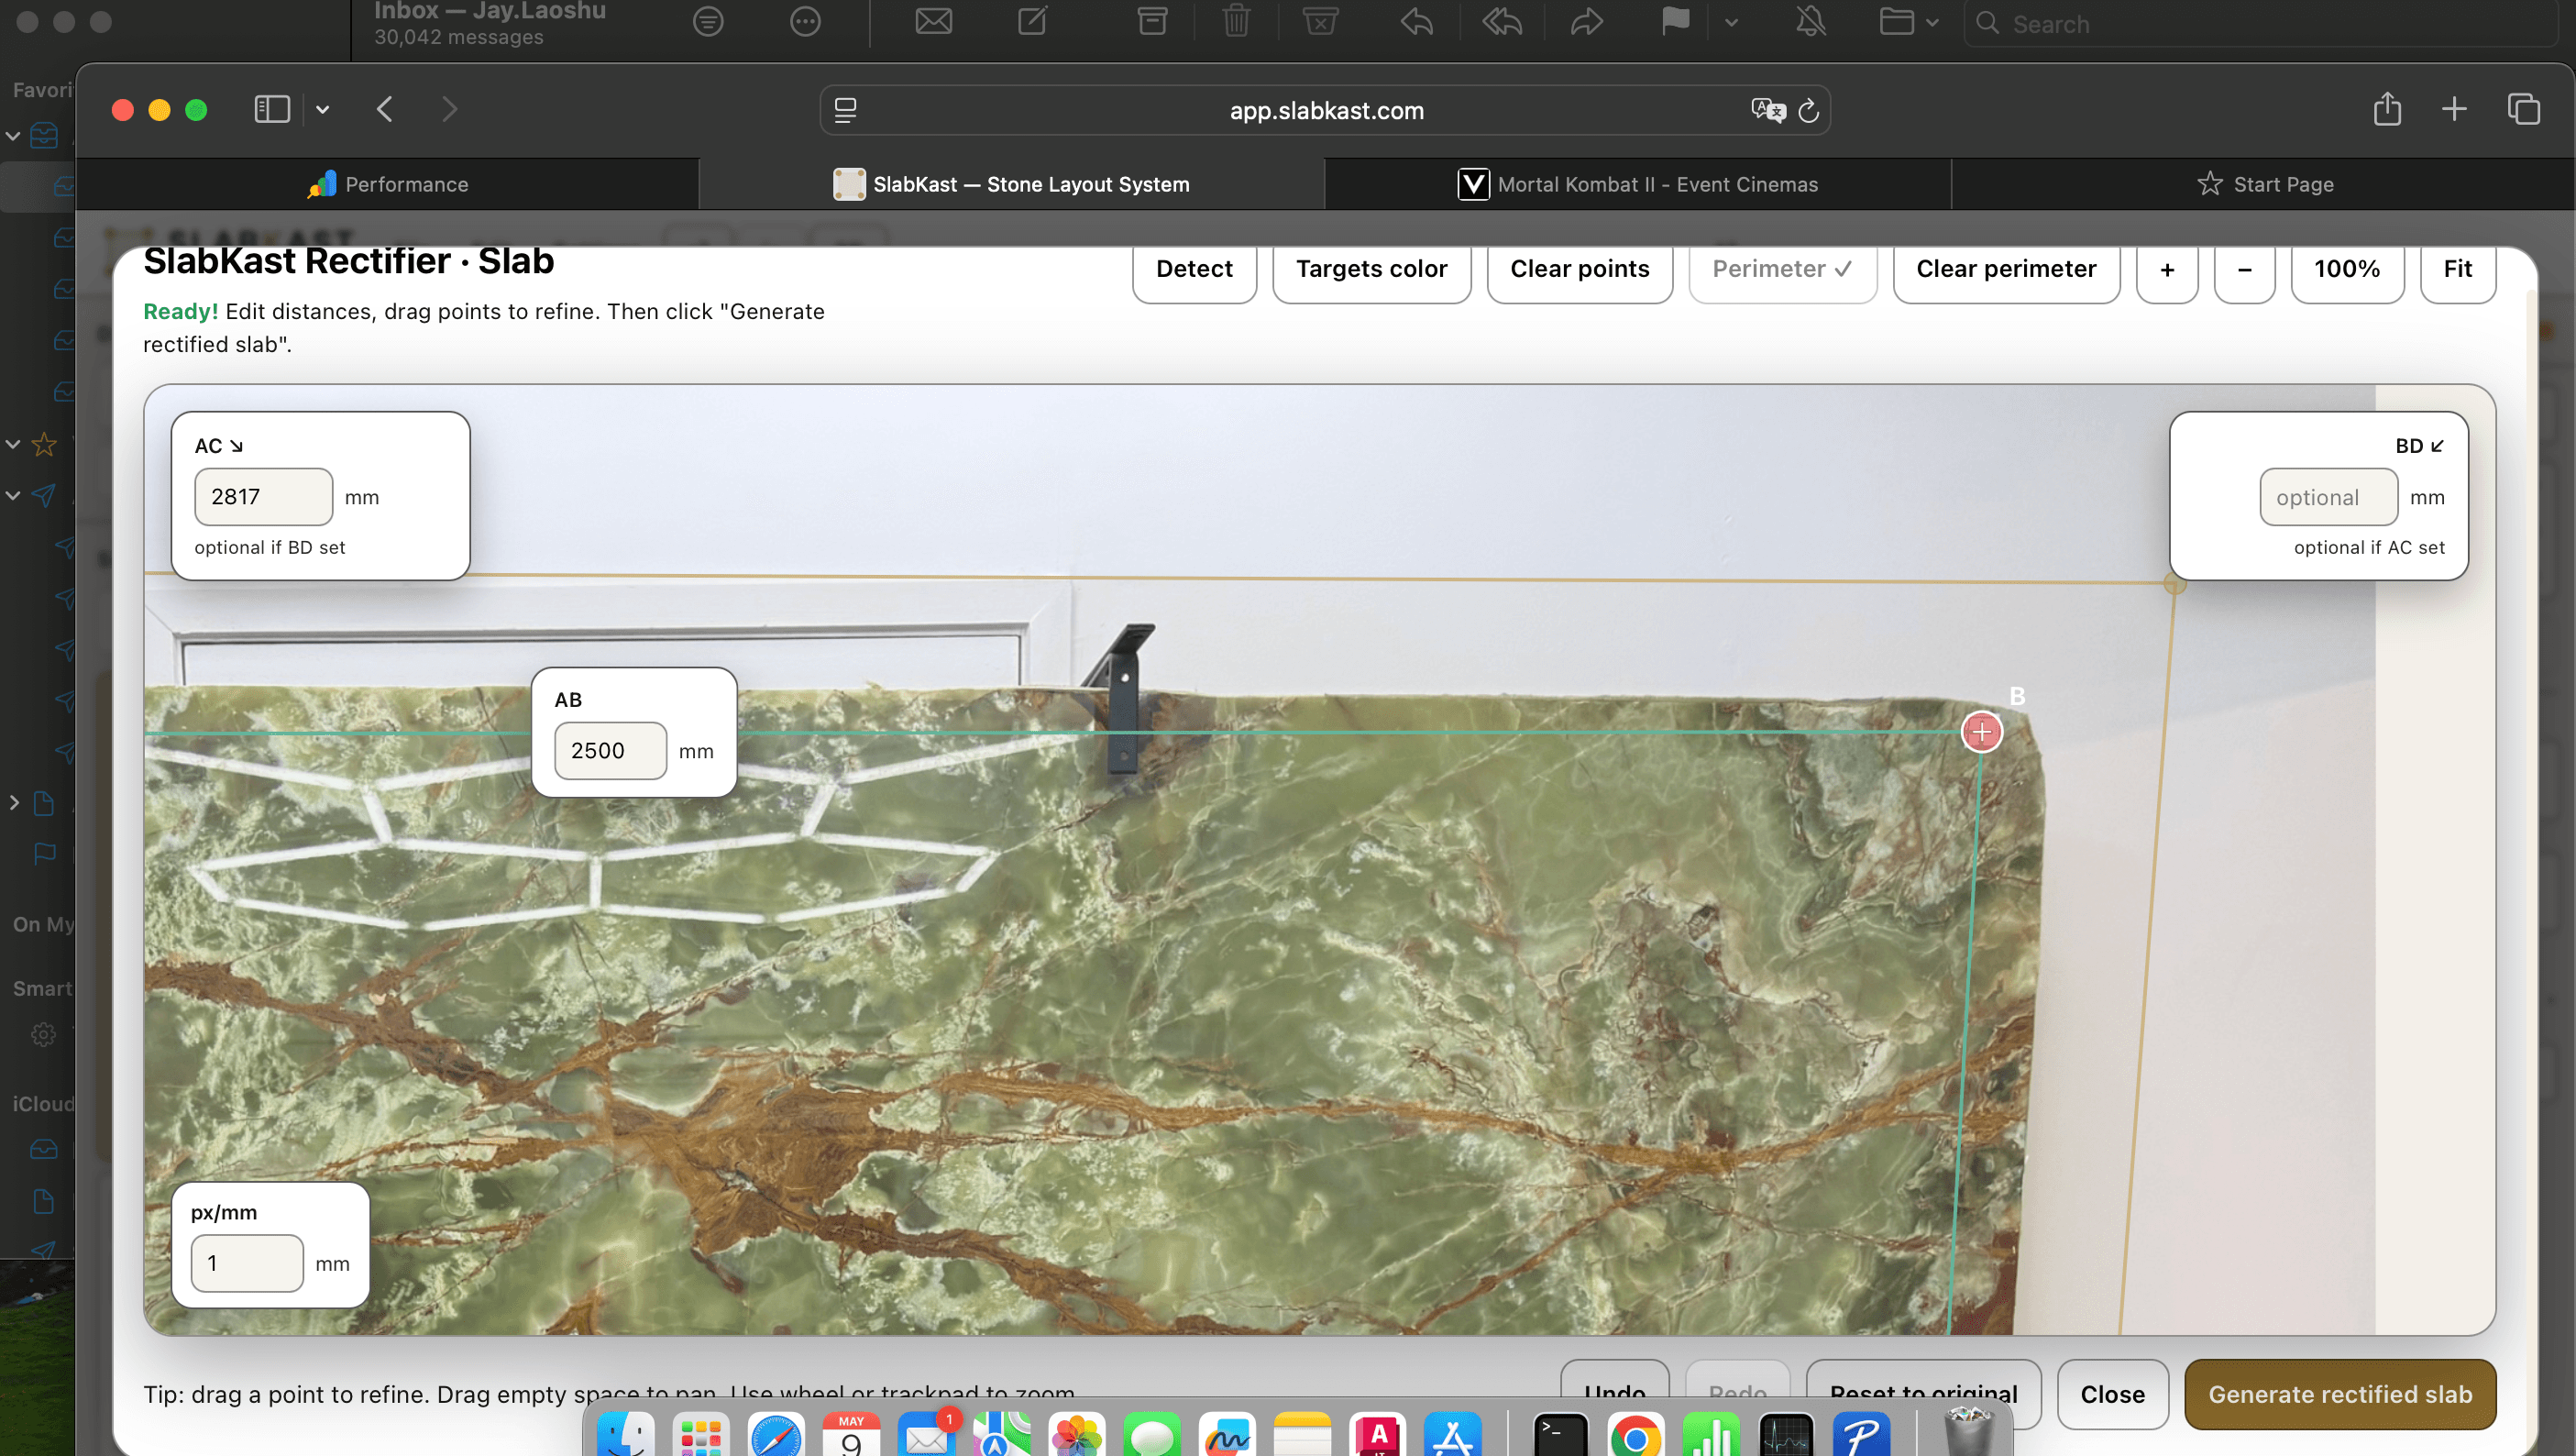Zoom in with the + button

(2167, 269)
